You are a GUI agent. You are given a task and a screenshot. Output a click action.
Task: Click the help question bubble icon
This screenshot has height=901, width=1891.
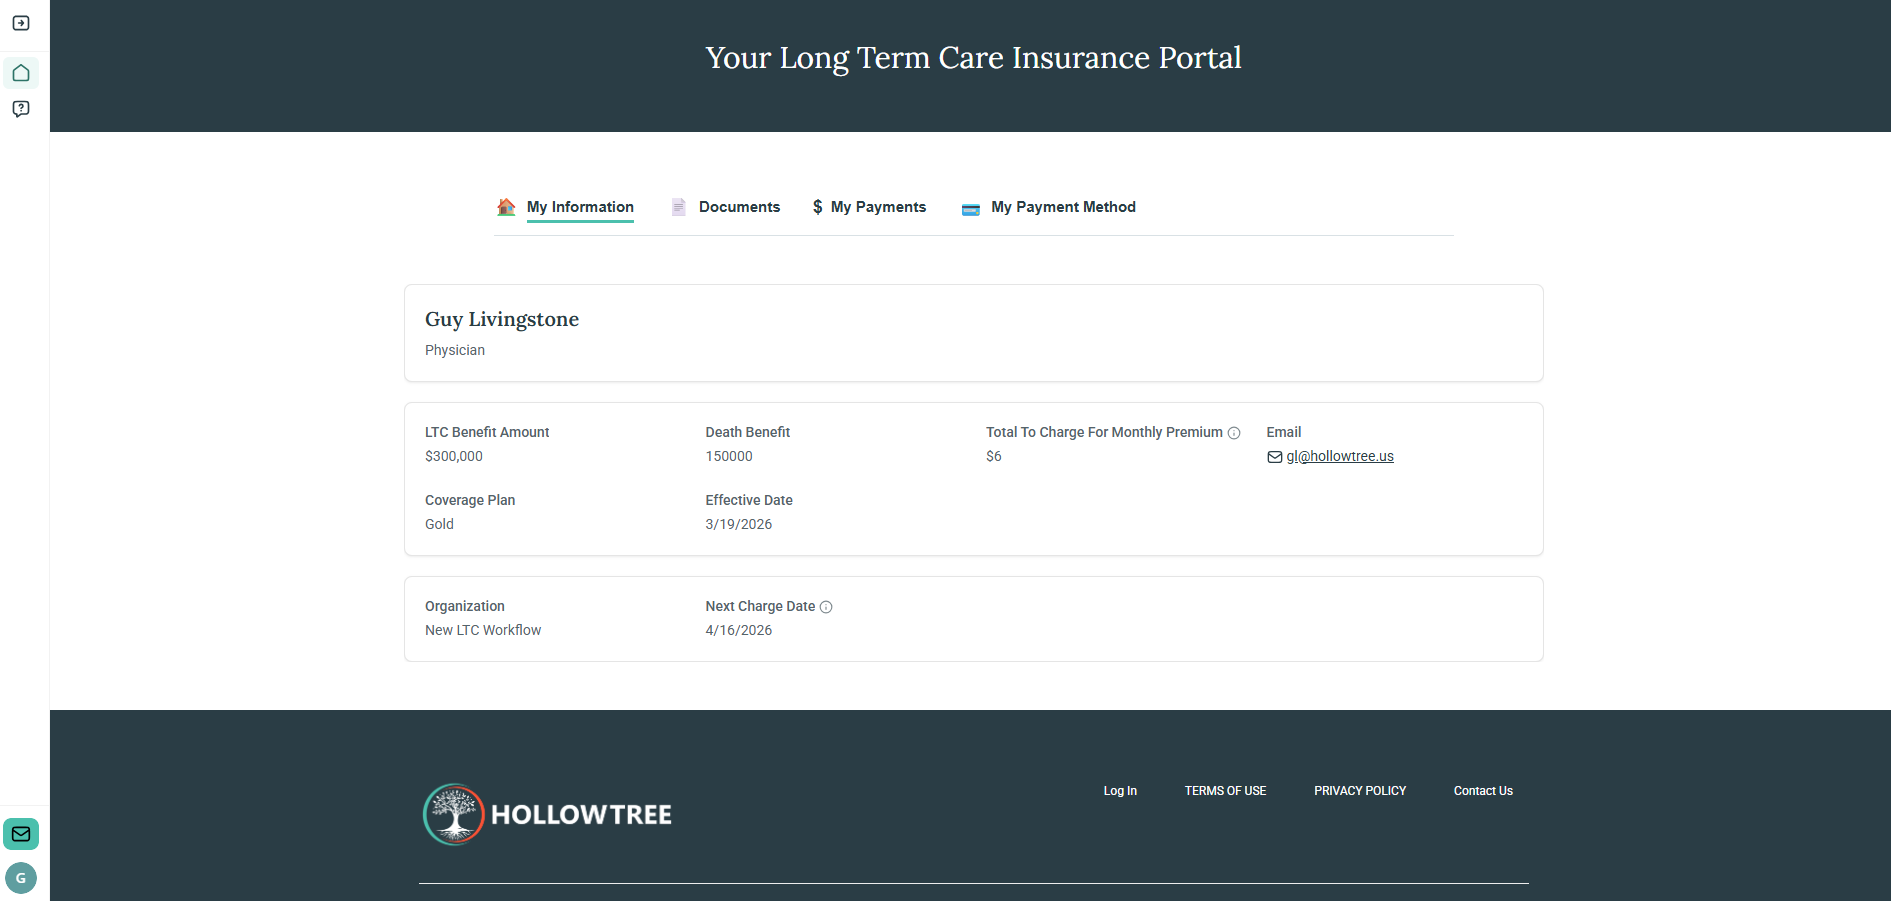point(21,108)
